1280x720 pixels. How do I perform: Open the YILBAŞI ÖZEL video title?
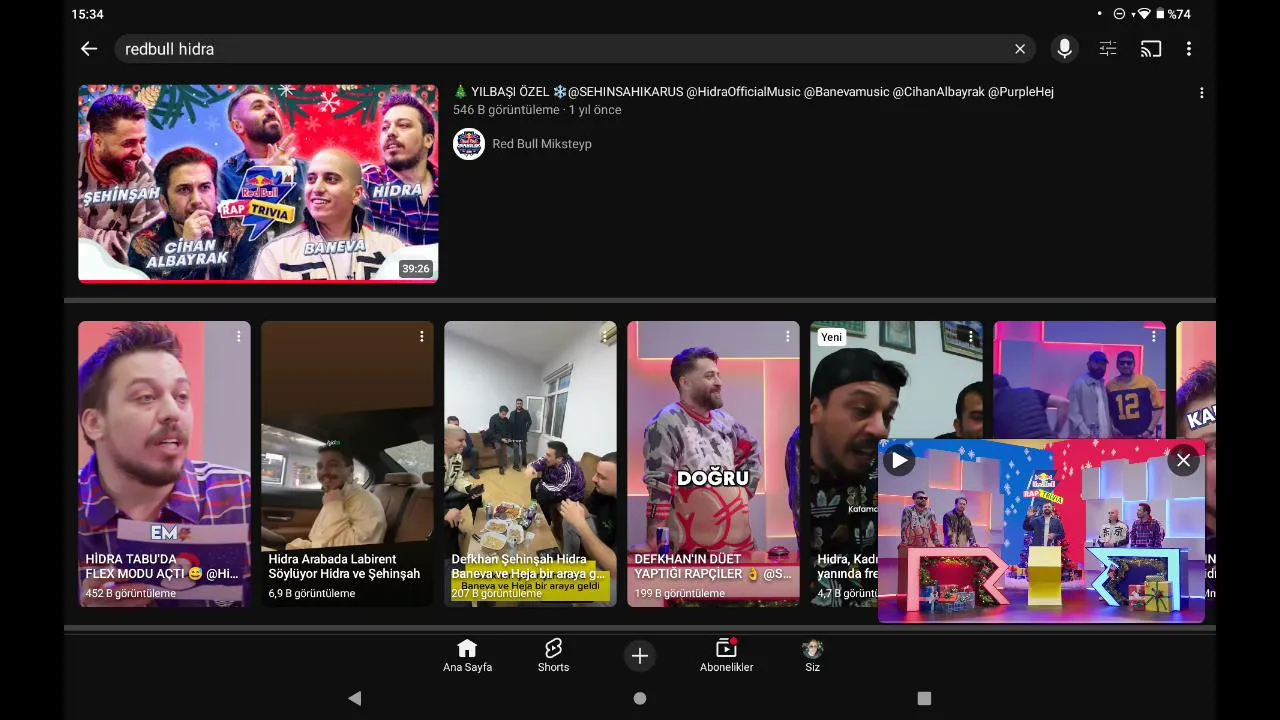tap(753, 92)
